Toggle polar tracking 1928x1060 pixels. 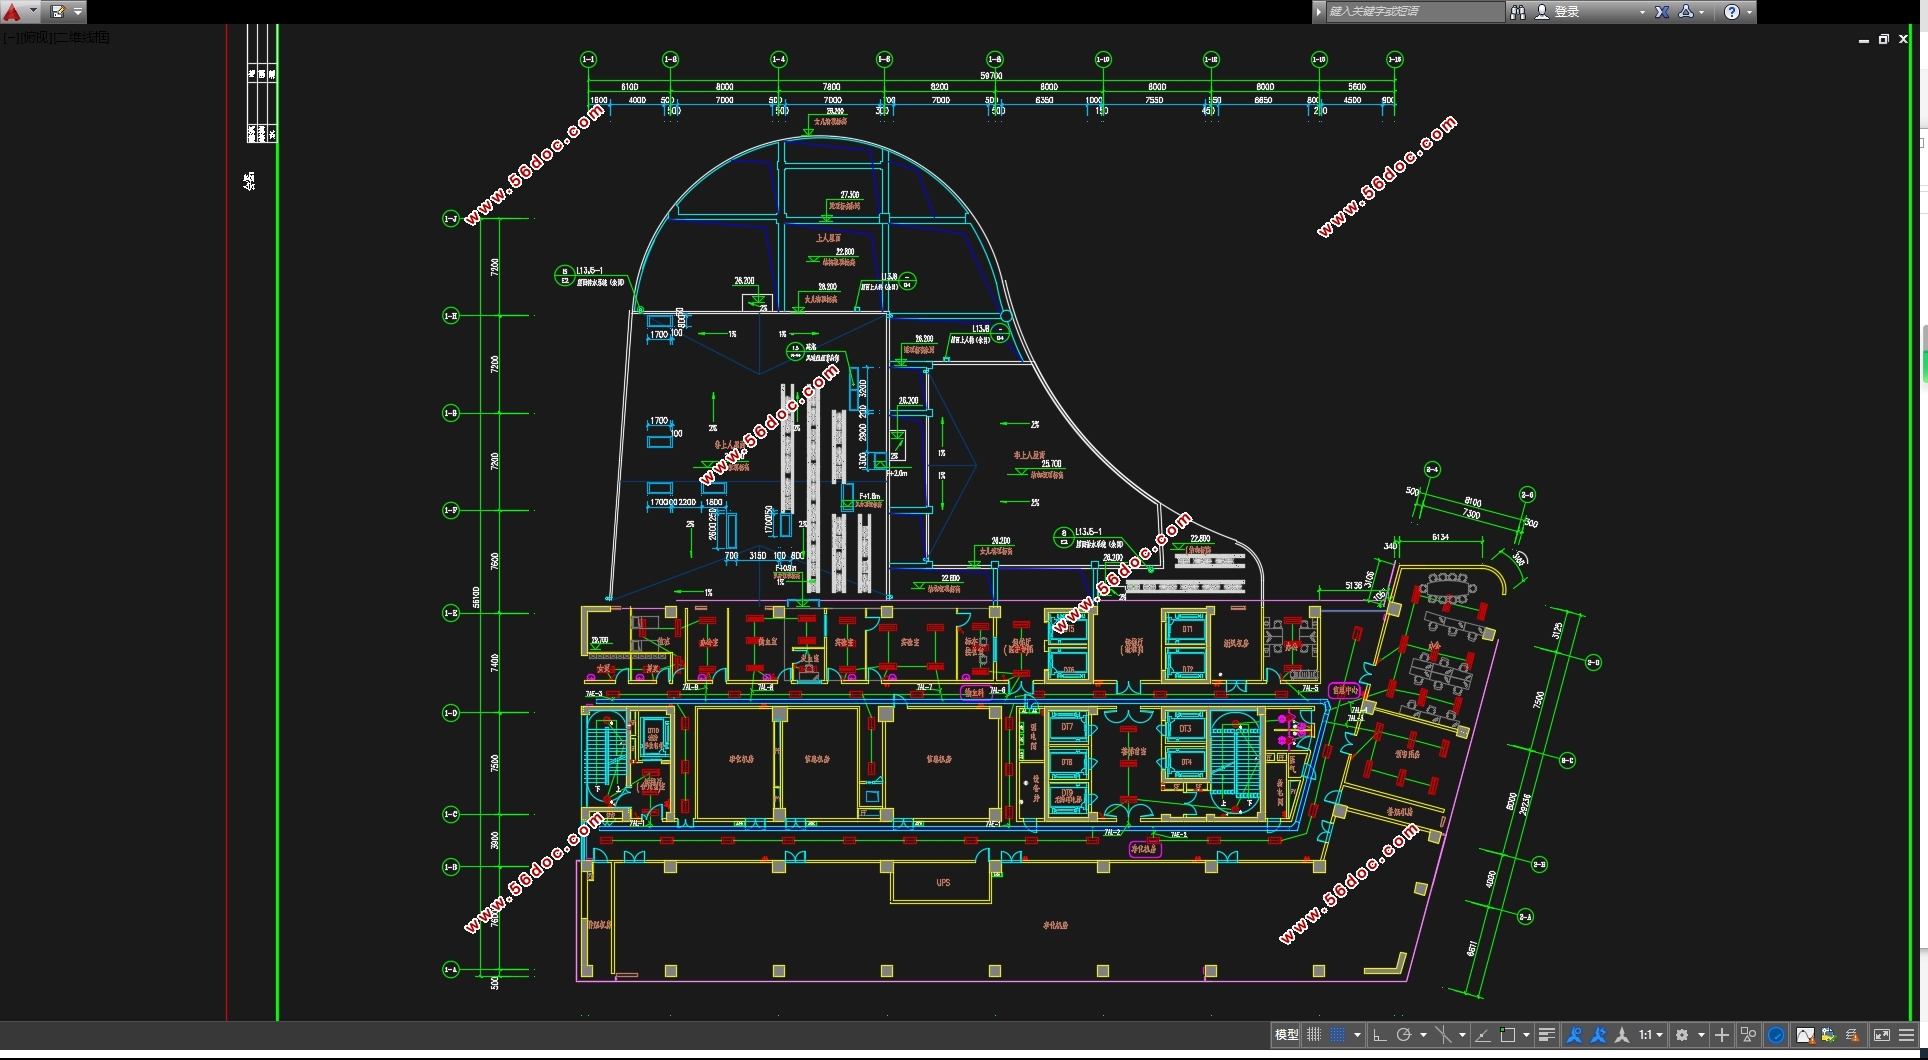[x=1404, y=1035]
